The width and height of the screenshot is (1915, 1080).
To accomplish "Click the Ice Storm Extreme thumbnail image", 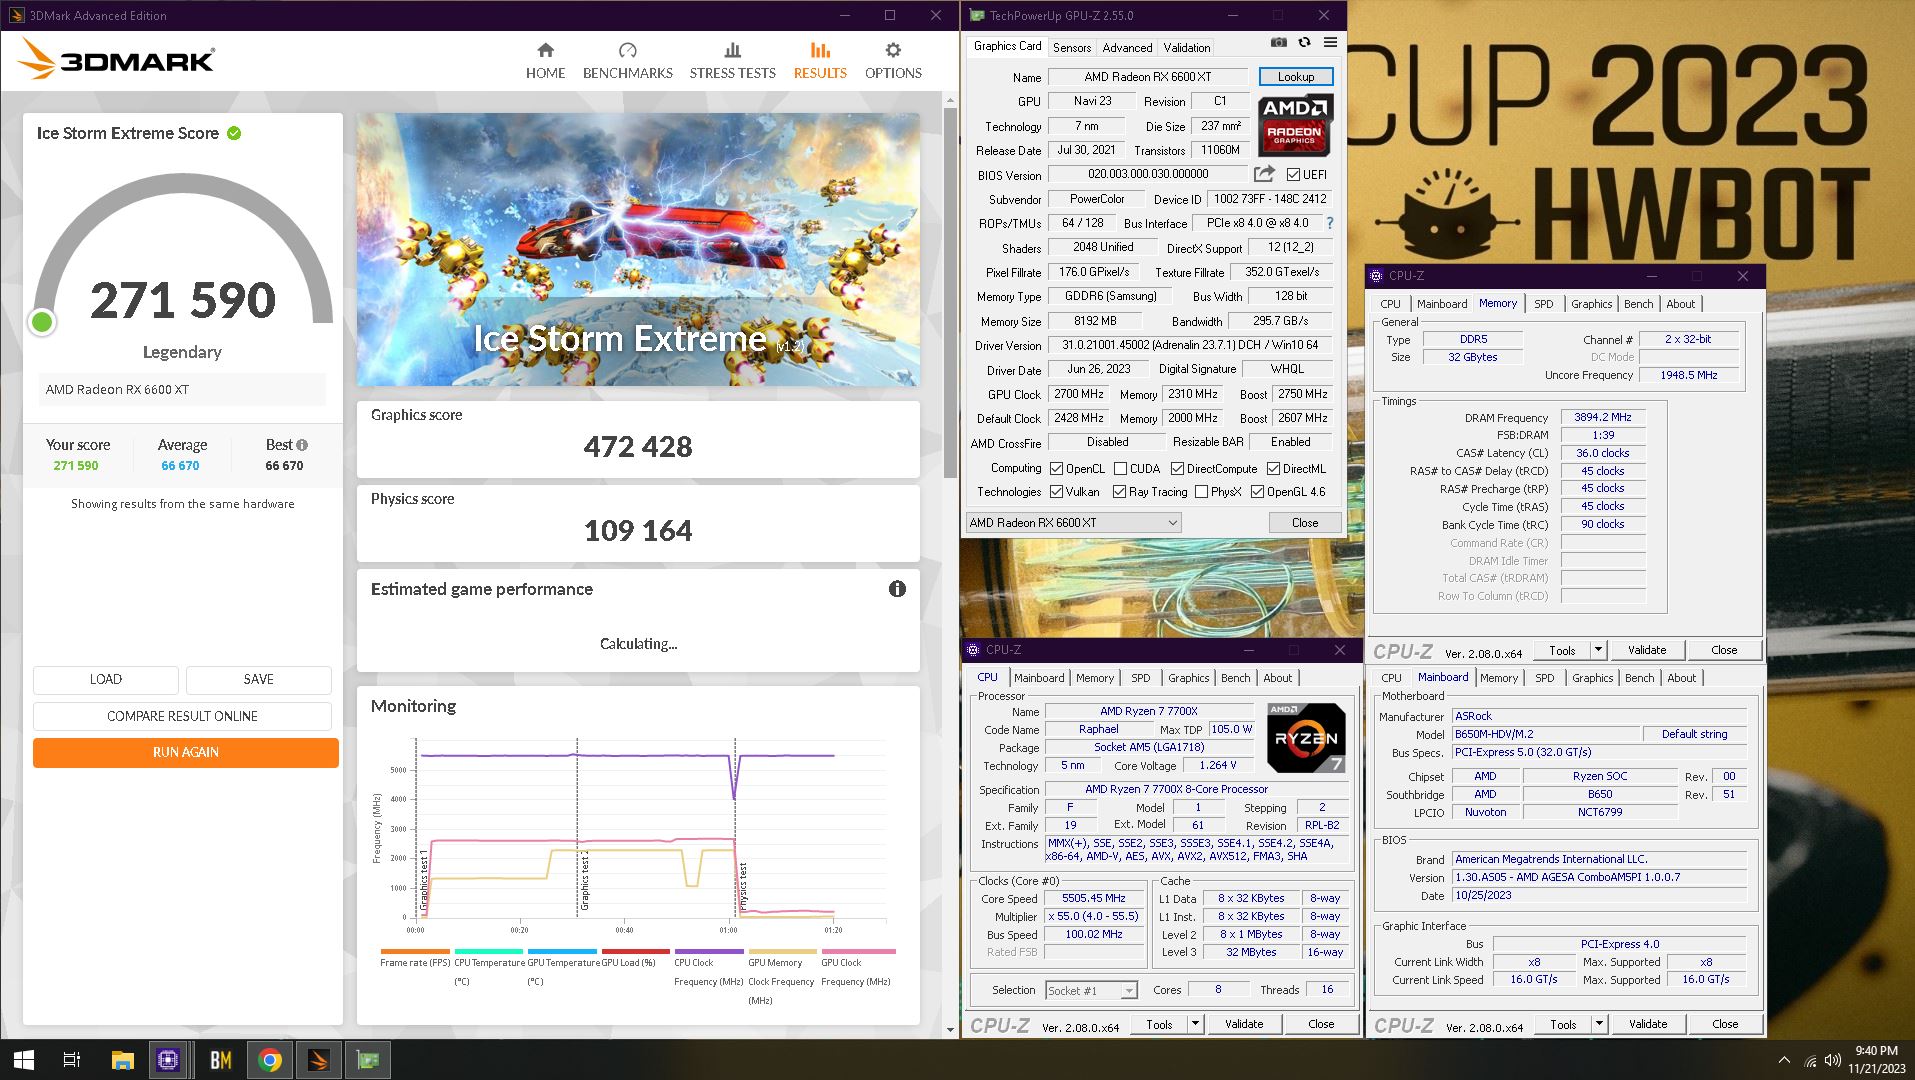I will tap(638, 249).
